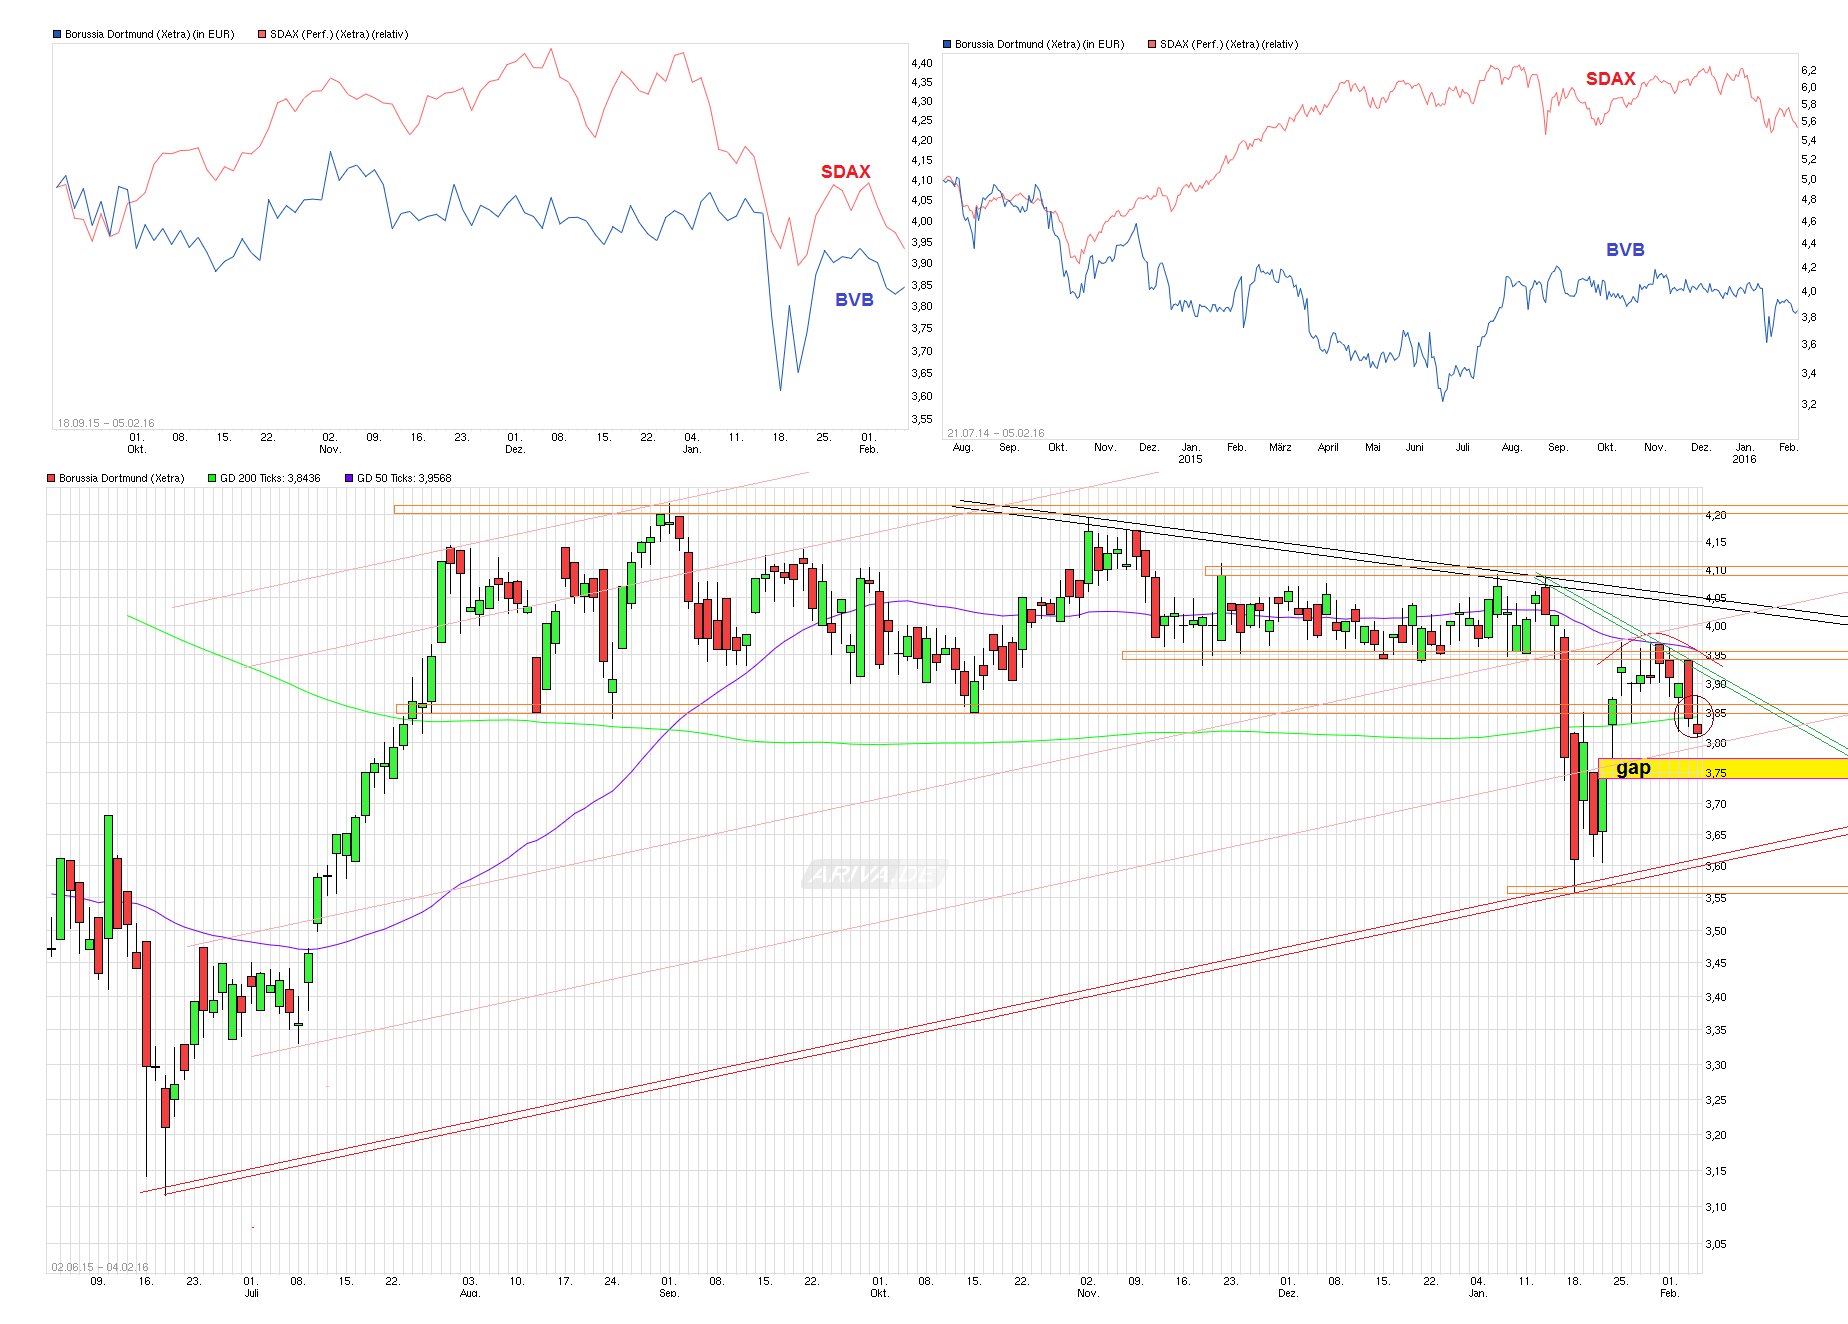Click the circled last candlestick
Screen dimensions: 1848x1324
tap(1697, 729)
